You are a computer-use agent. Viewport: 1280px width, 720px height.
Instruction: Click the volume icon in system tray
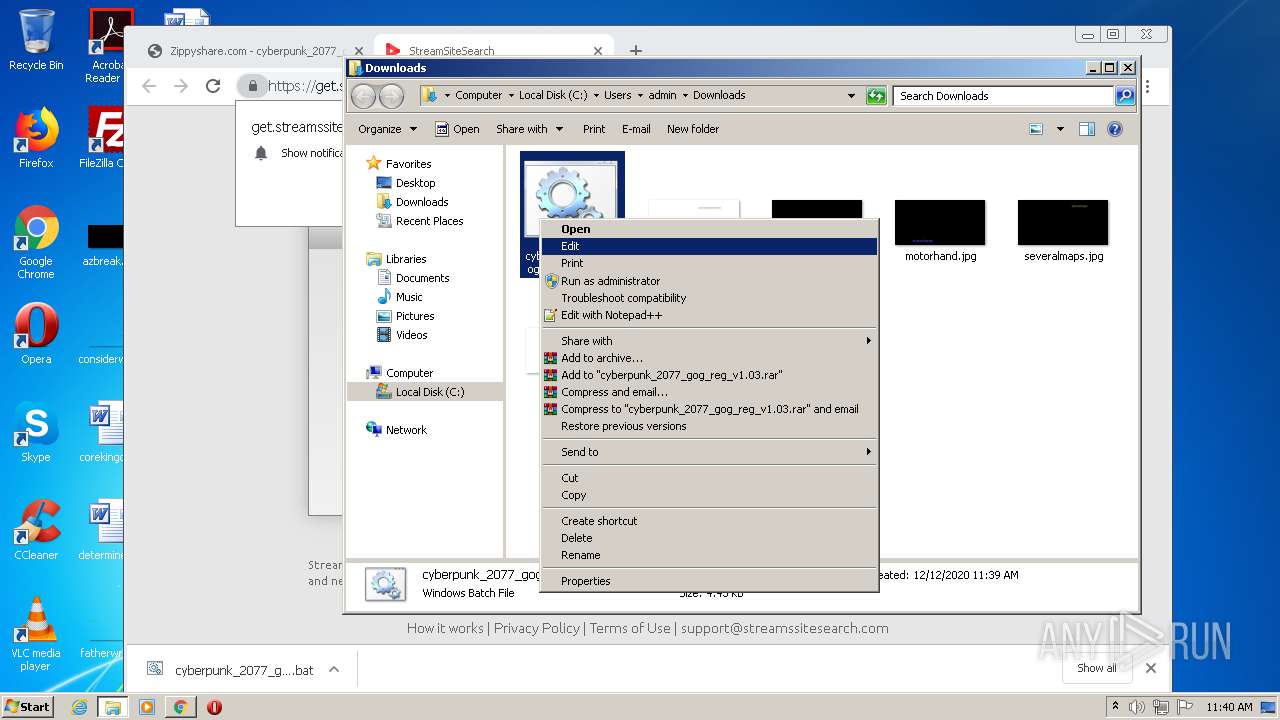pyautogui.click(x=1137, y=707)
